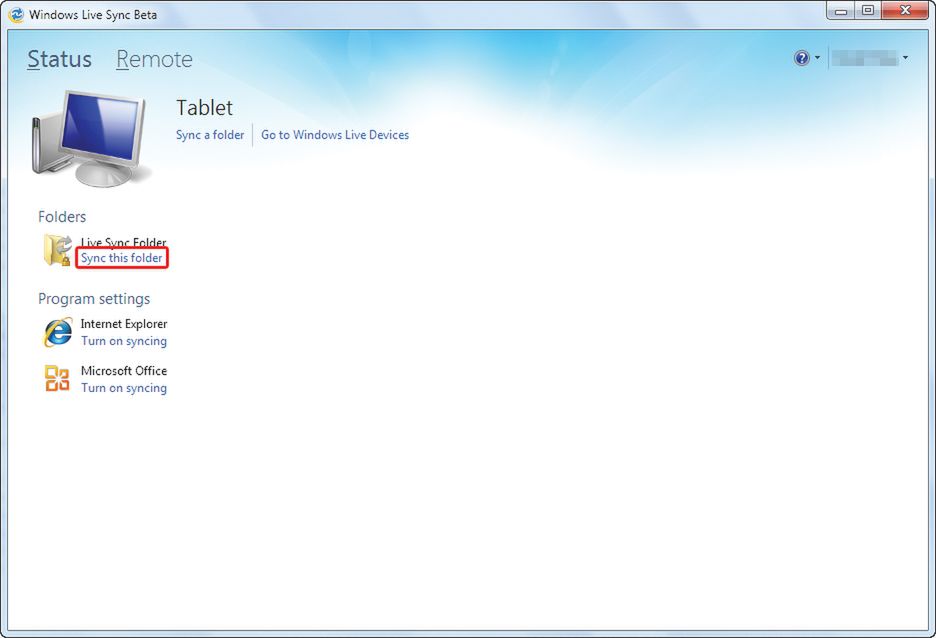Select the Sync this folder link
The height and width of the screenshot is (638, 936).
click(x=122, y=258)
